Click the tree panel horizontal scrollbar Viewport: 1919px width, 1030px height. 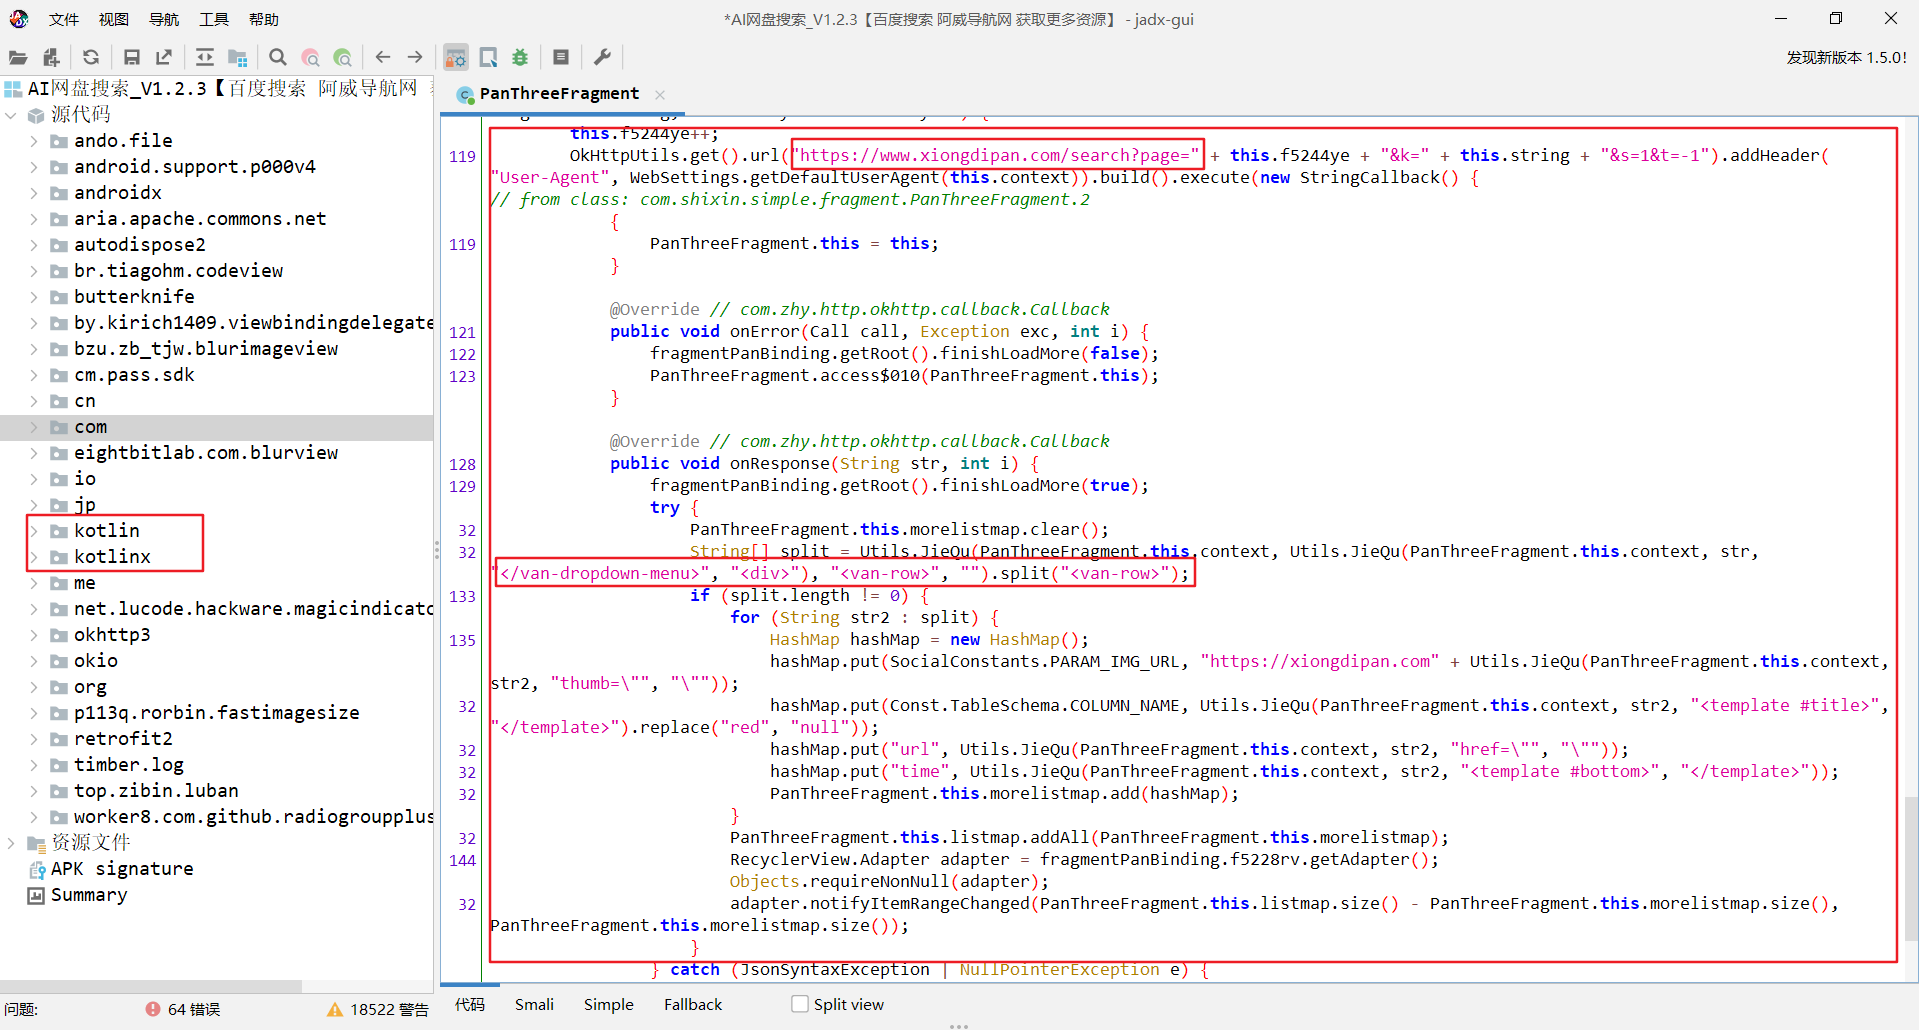click(150, 986)
